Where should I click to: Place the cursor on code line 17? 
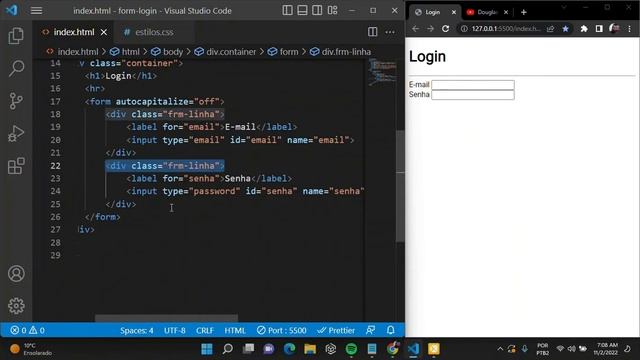[155, 101]
